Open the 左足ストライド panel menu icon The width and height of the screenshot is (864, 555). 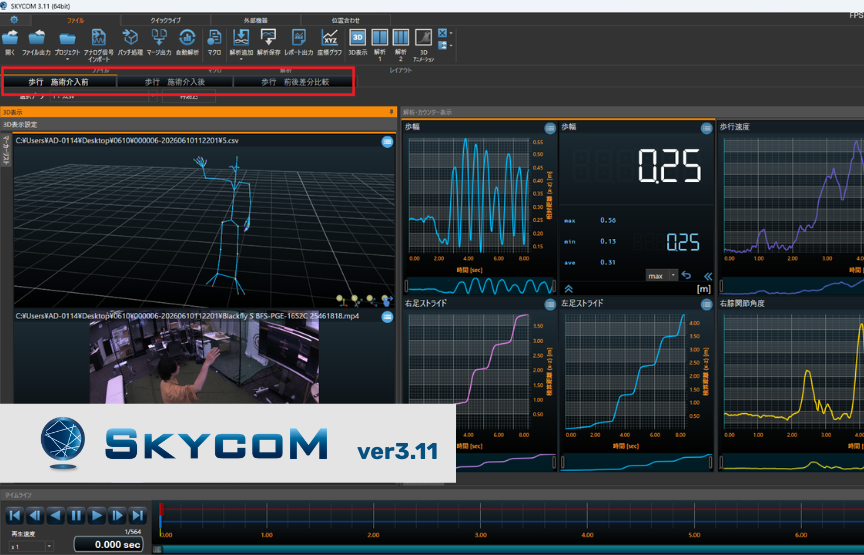(x=706, y=304)
